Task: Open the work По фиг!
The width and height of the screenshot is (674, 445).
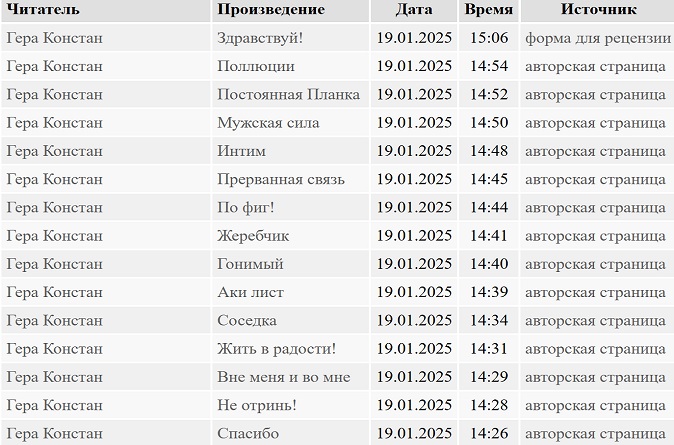Action: click(245, 208)
